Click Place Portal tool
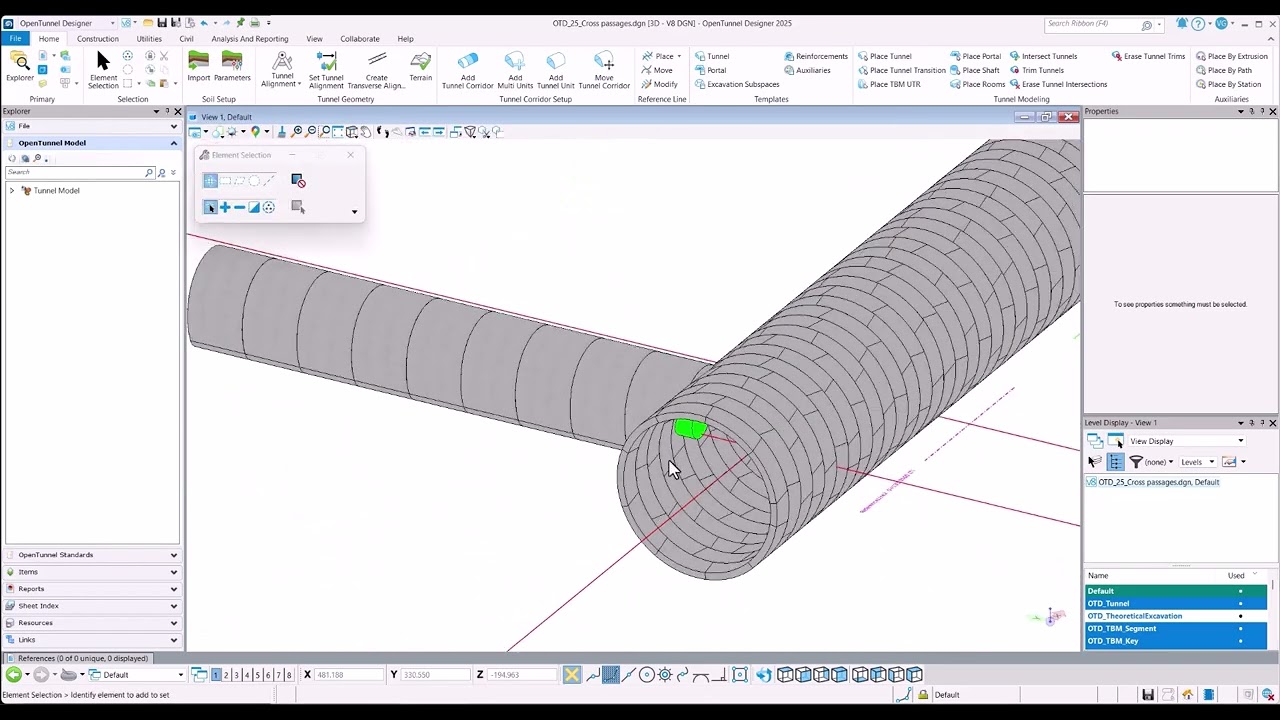 (x=975, y=56)
